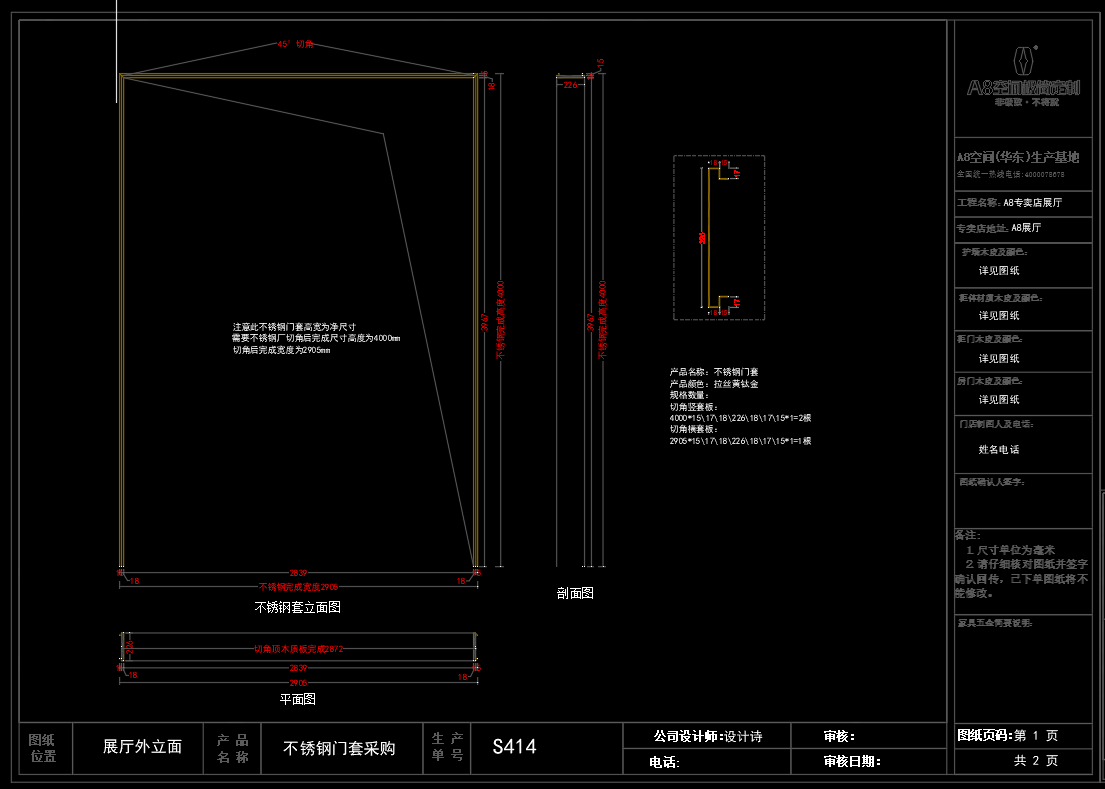Click the 226 dimension atop section view
1105x789 pixels.
(571, 86)
